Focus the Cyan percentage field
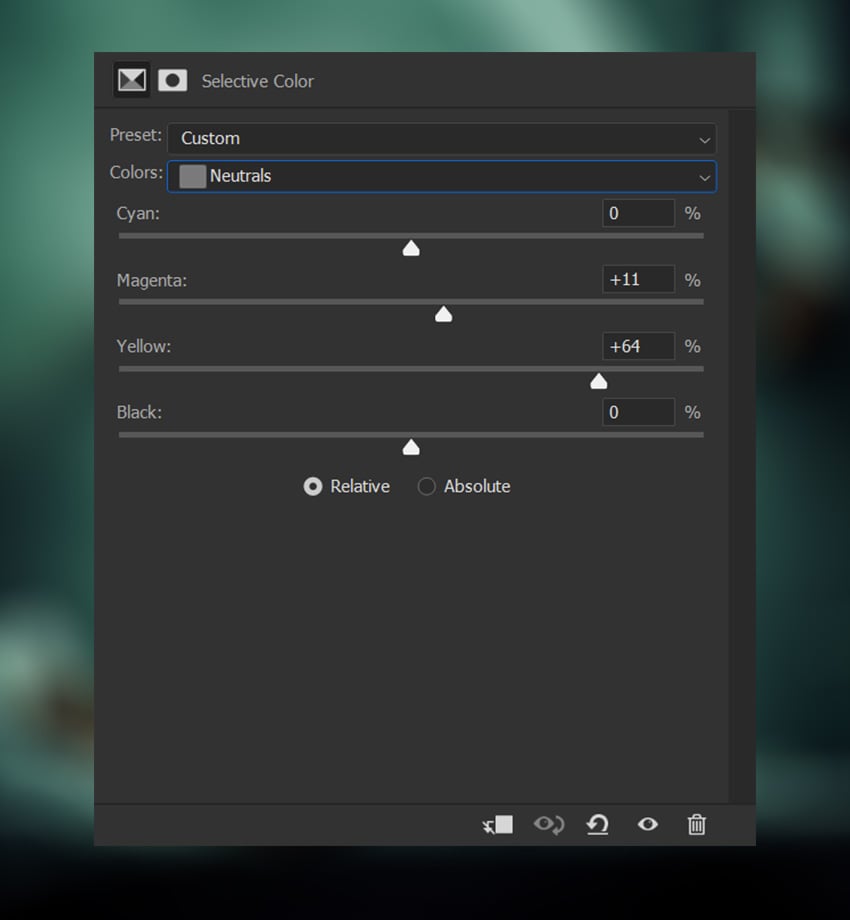This screenshot has width=850, height=920. [638, 213]
